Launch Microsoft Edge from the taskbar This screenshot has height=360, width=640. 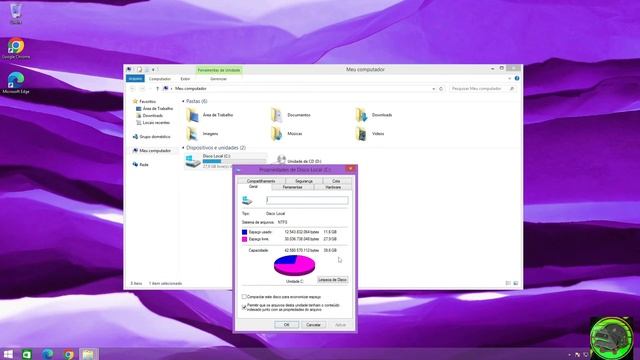pos(47,354)
